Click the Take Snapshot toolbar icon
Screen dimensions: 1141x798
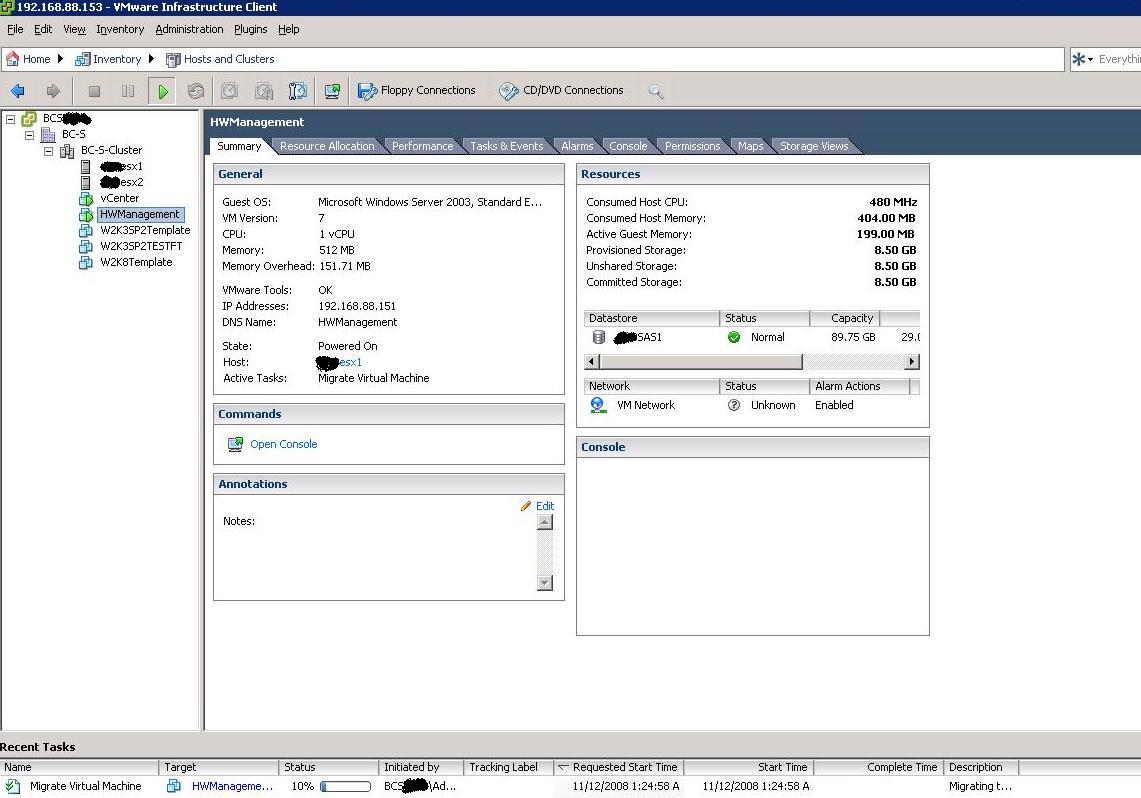(x=229, y=91)
